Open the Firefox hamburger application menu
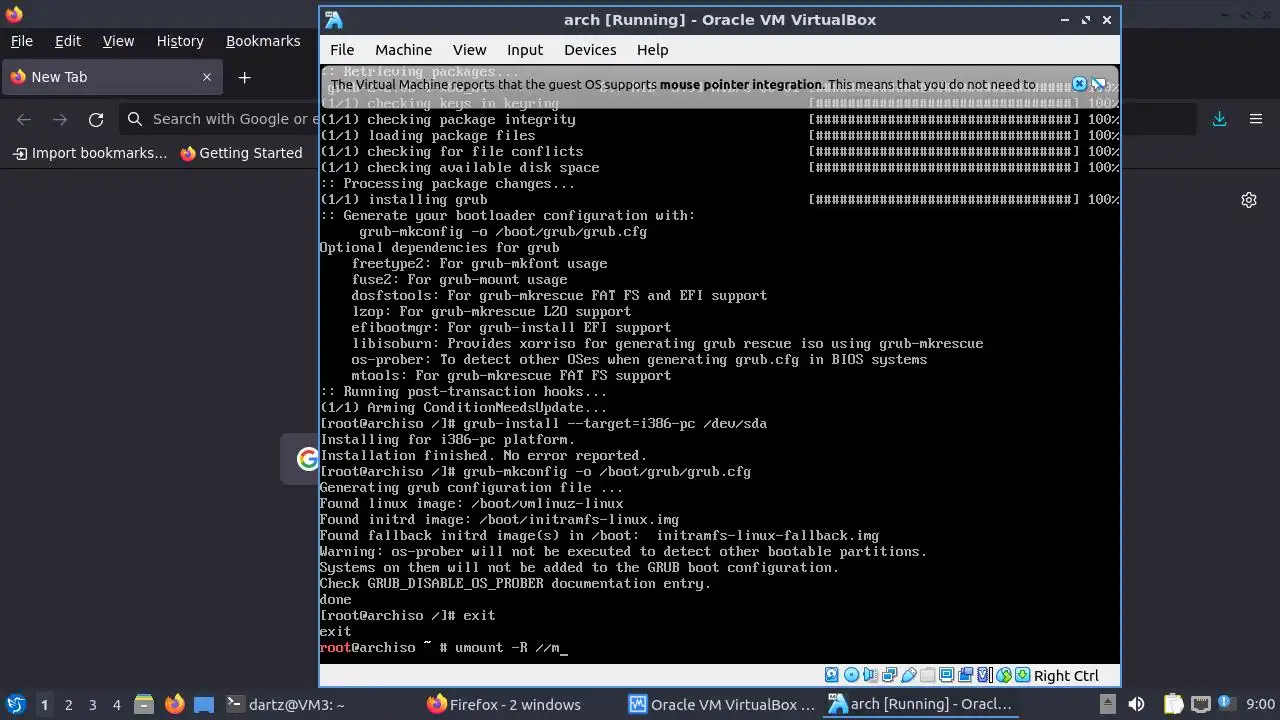The width and height of the screenshot is (1280, 720). tap(1256, 119)
